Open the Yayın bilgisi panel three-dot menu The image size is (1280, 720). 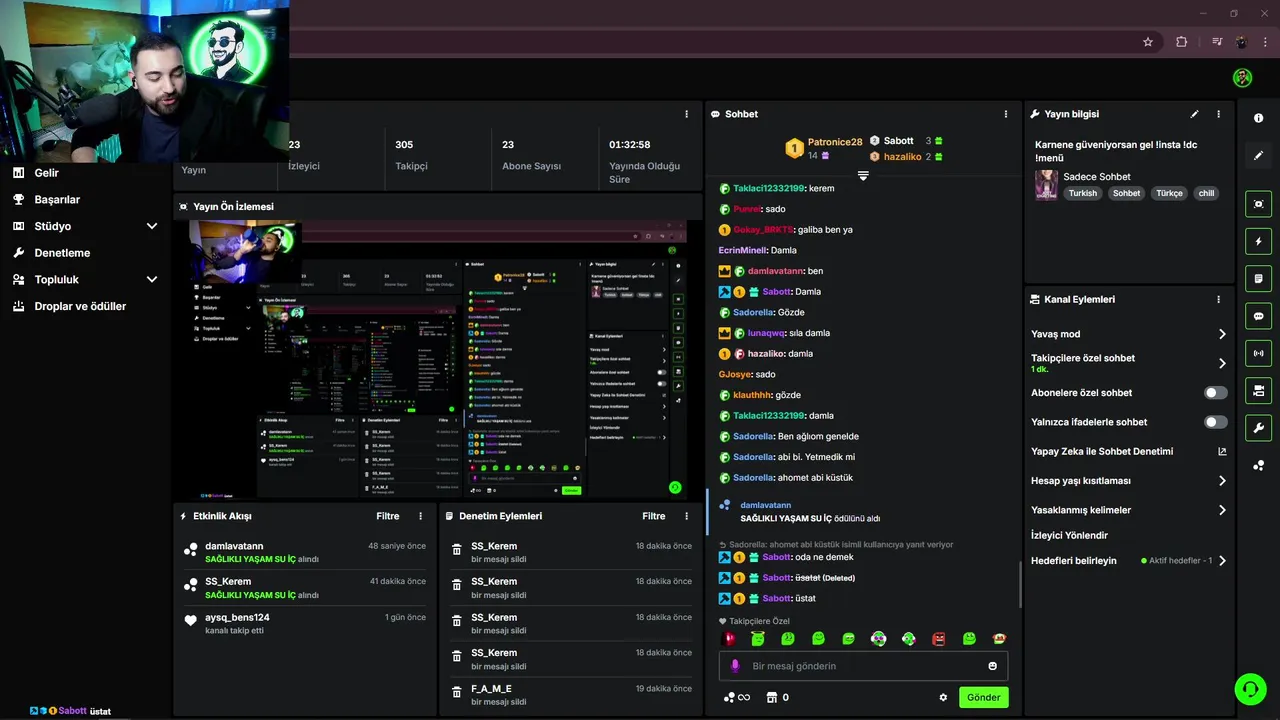(1218, 114)
